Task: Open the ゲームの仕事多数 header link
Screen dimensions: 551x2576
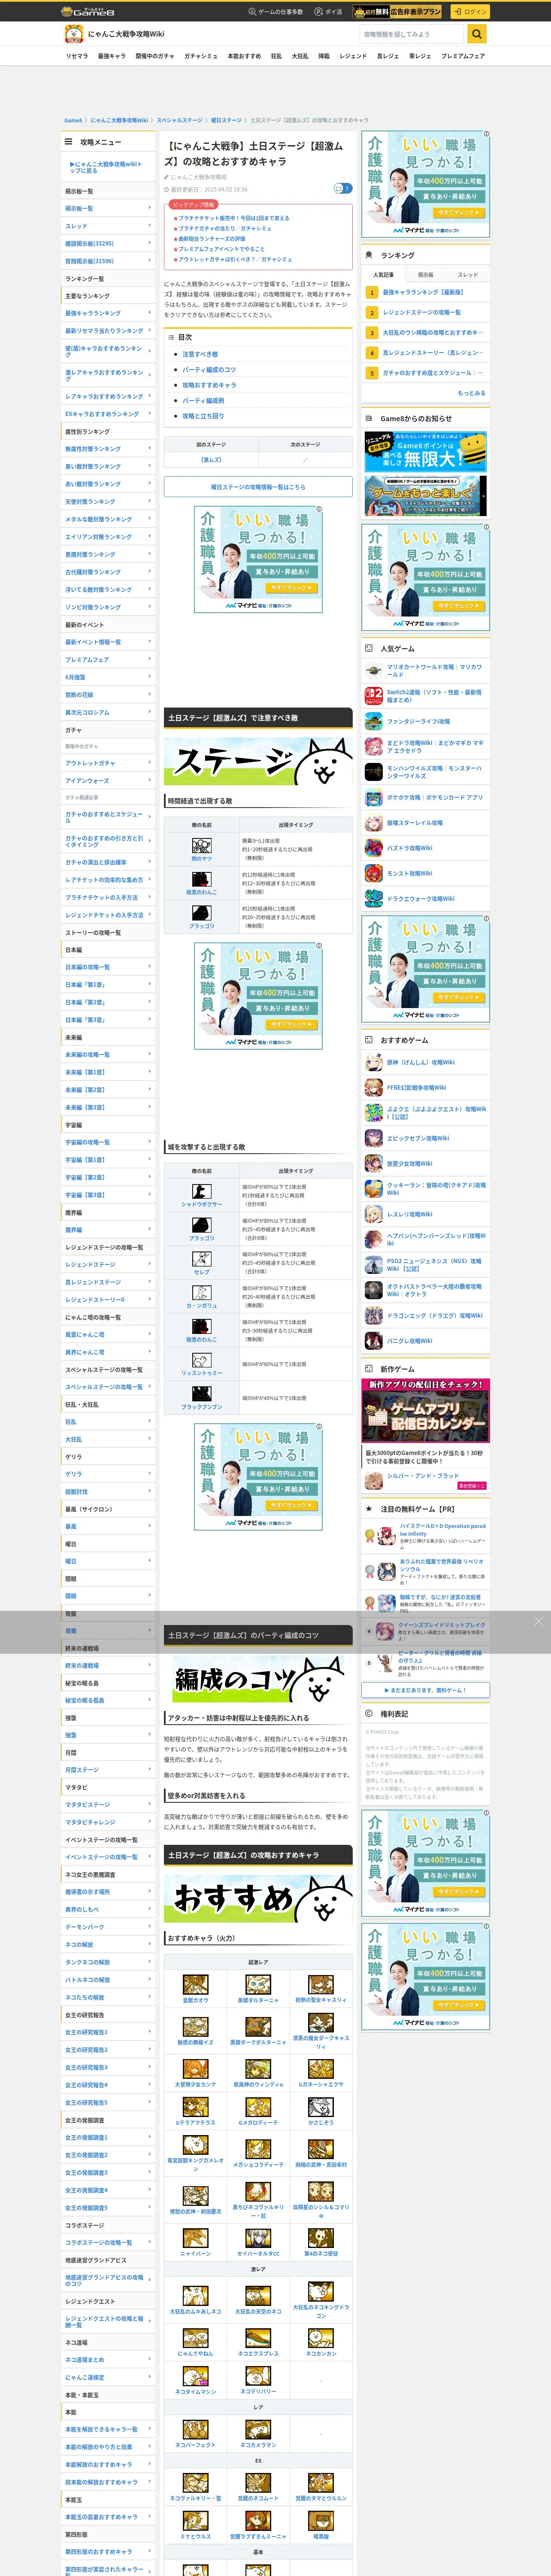Action: click(x=276, y=11)
